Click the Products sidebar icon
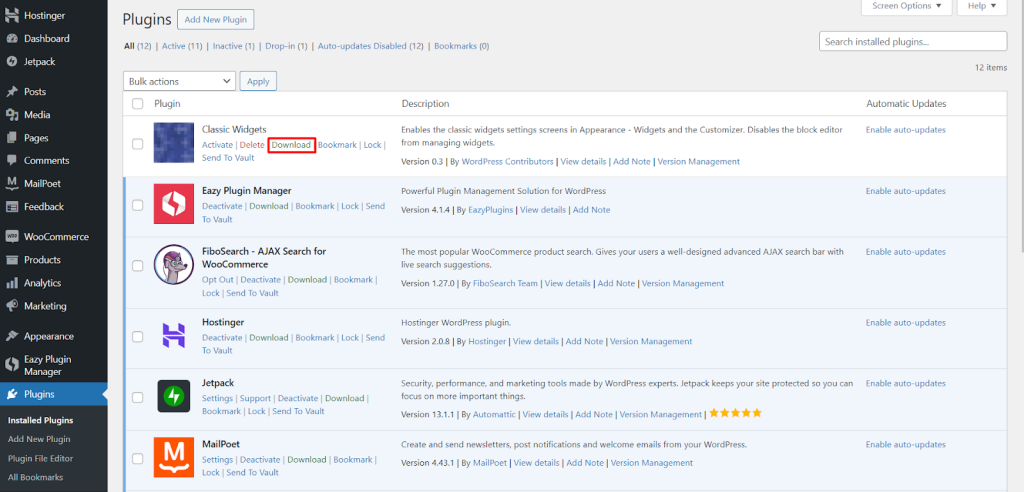 [12, 259]
